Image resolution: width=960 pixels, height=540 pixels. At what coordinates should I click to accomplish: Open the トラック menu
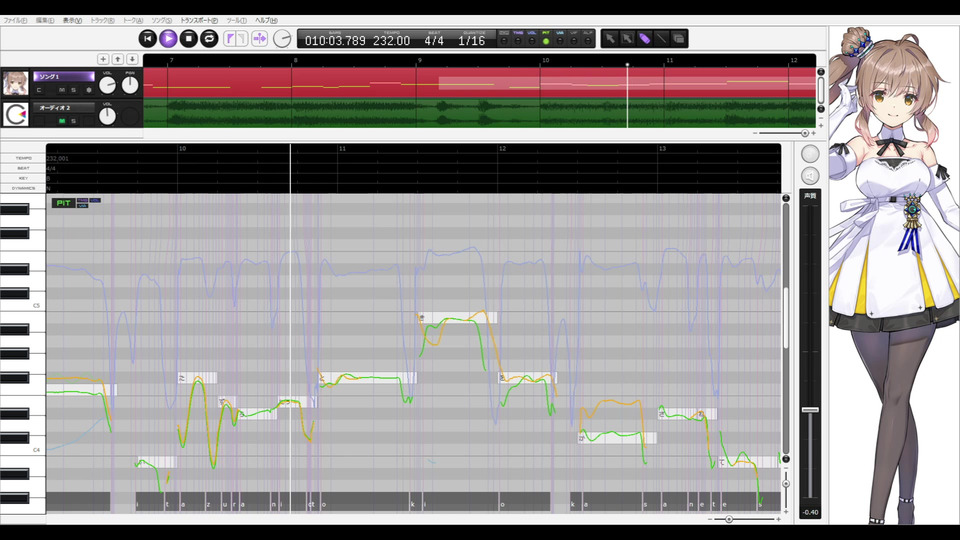coord(102,20)
